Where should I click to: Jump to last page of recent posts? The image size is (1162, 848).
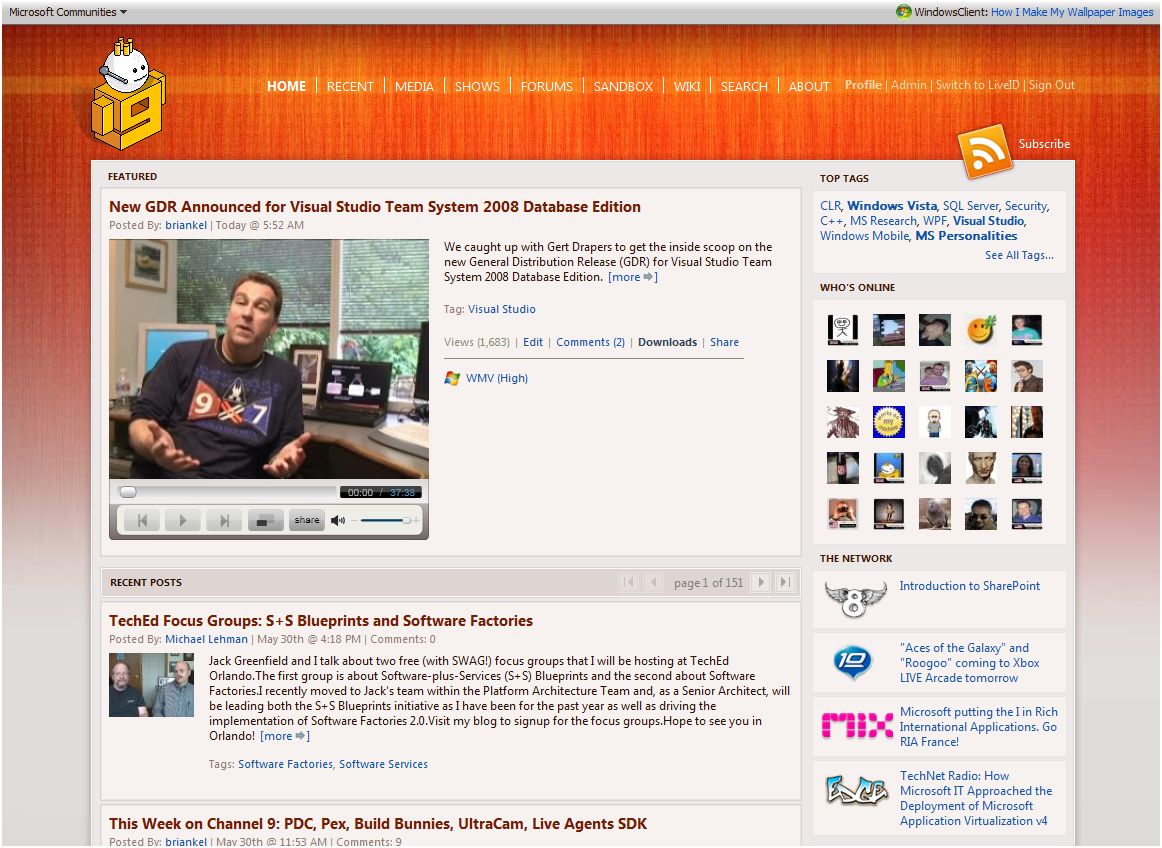tap(786, 582)
